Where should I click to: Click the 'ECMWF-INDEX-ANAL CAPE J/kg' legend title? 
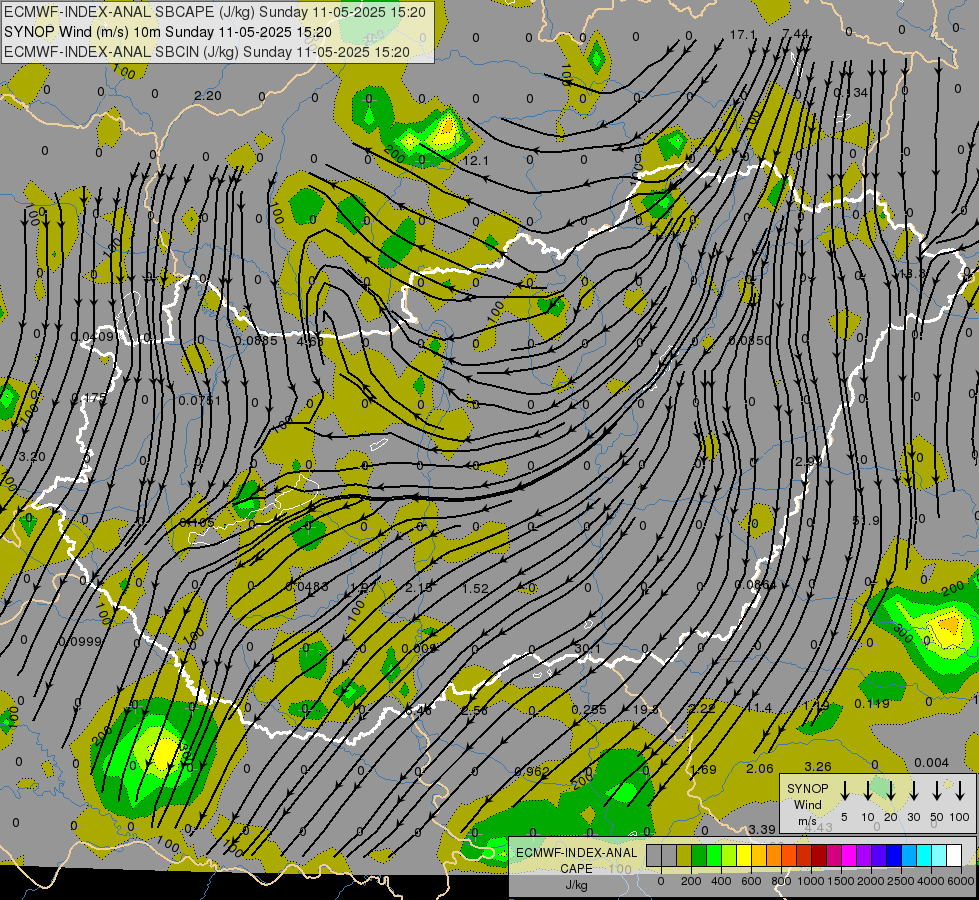tap(576, 868)
